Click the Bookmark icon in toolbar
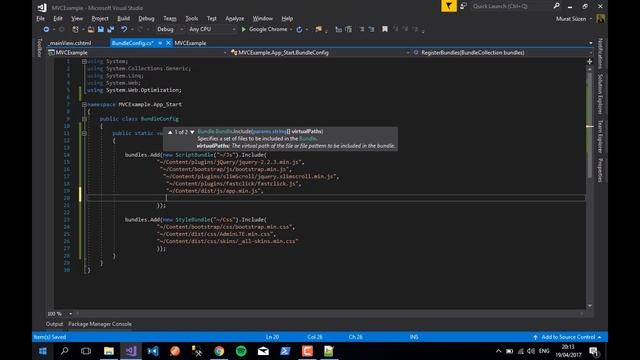This screenshot has width=640, height=360. pos(385,29)
